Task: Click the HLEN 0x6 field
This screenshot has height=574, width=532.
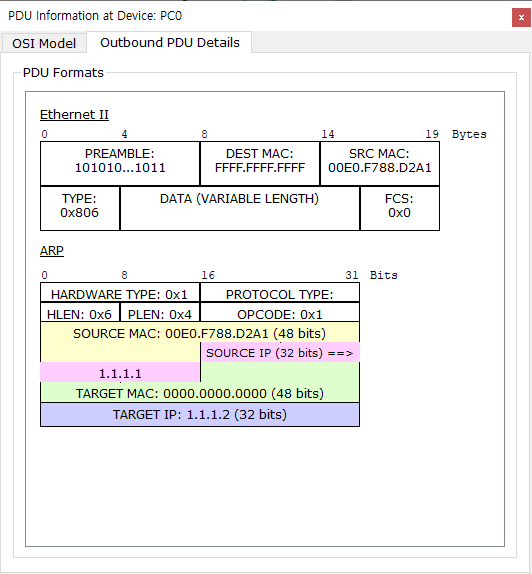Action: [80, 313]
